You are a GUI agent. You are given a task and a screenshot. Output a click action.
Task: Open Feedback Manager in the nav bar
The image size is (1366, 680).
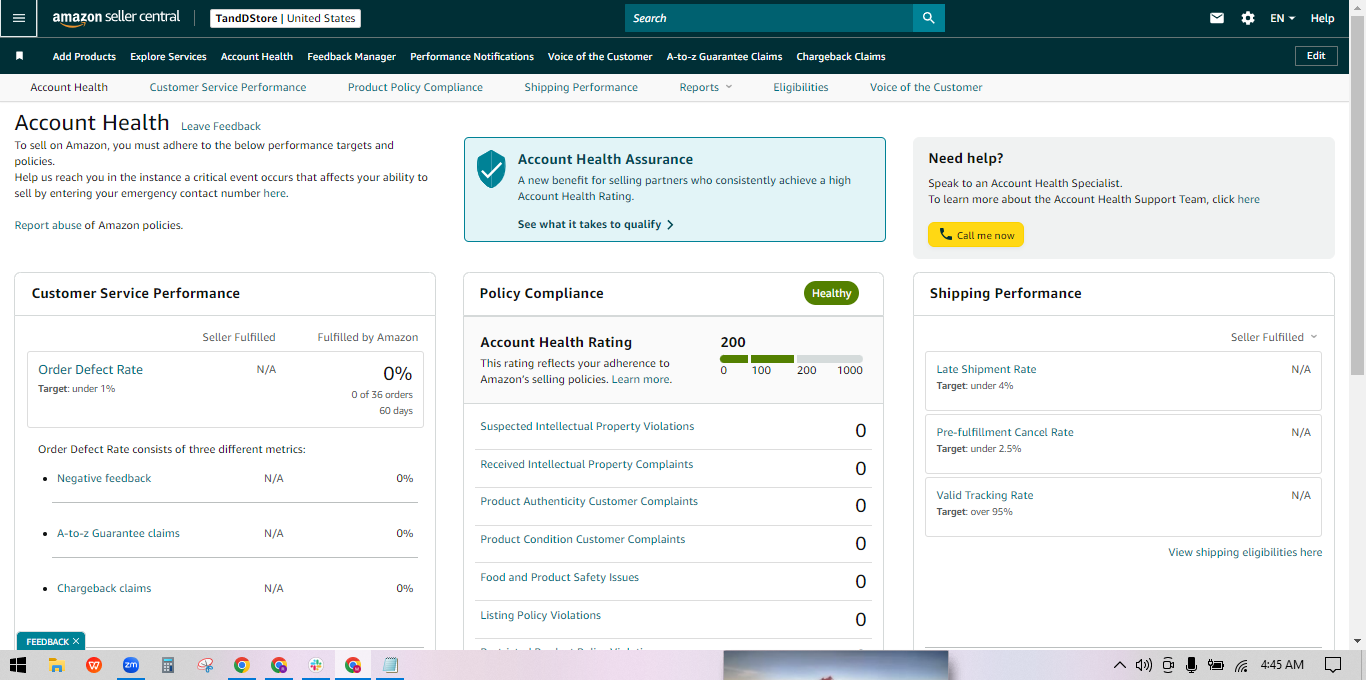coord(351,56)
